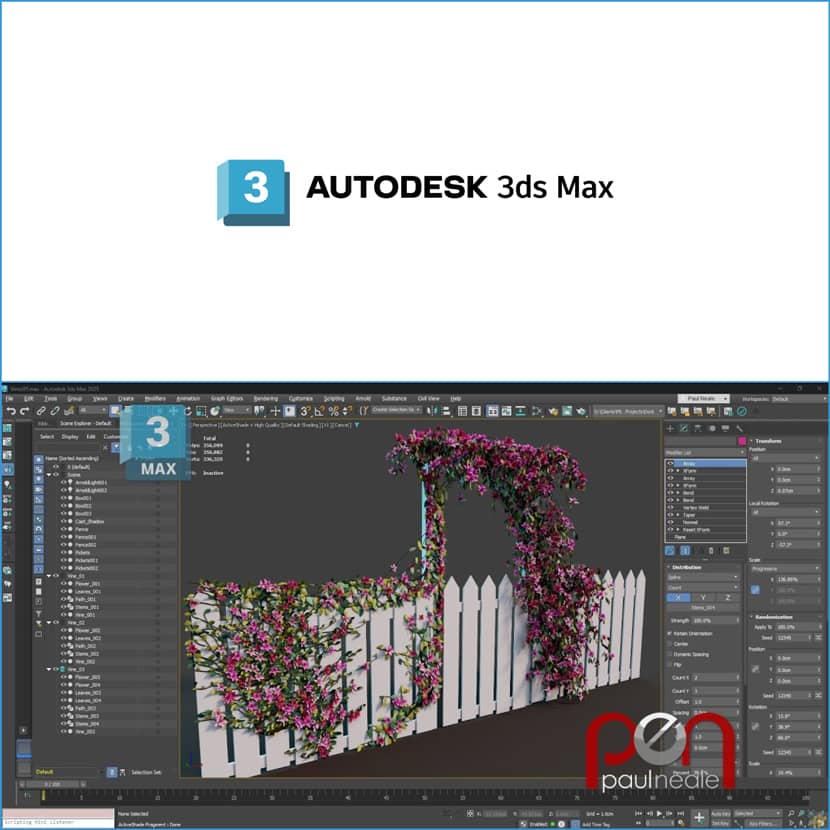Select the Link objects chain icon

pos(41,411)
